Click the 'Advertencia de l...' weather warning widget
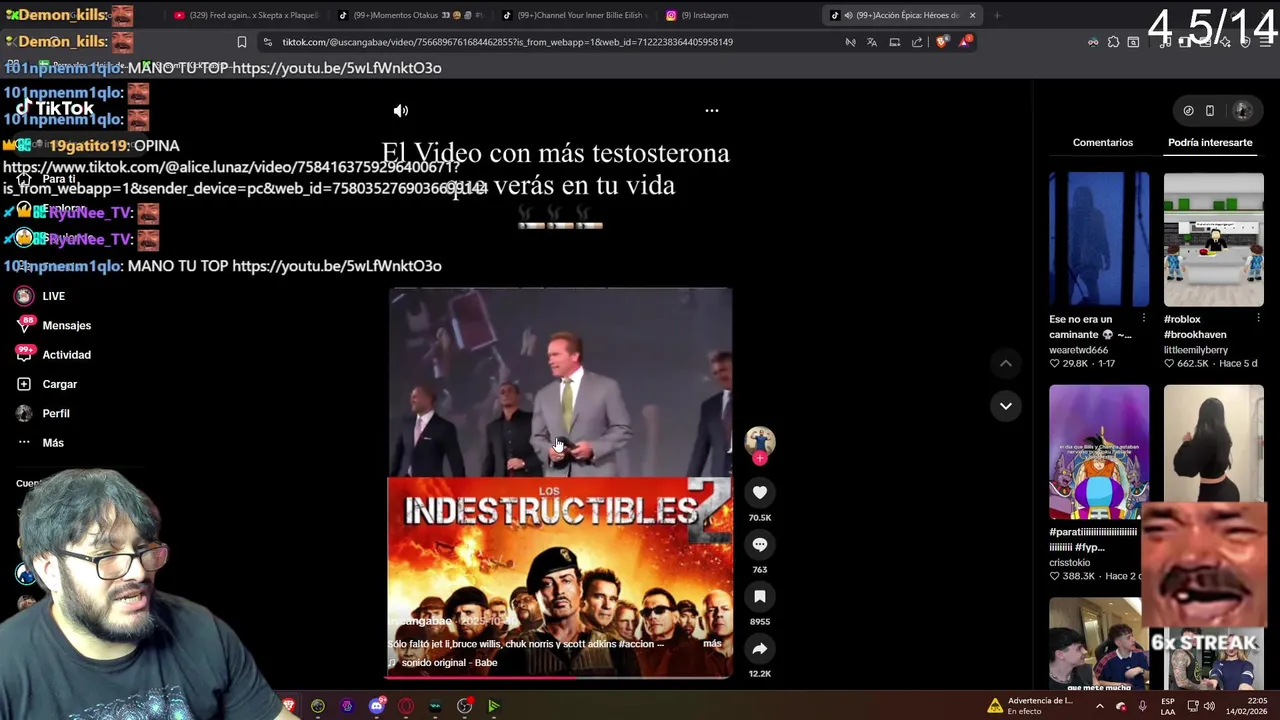 click(1030, 706)
